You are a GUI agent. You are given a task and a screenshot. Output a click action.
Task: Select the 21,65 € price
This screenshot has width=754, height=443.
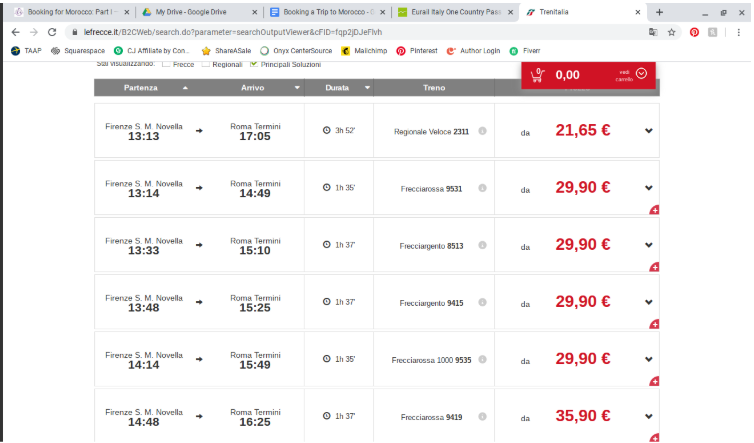583,130
